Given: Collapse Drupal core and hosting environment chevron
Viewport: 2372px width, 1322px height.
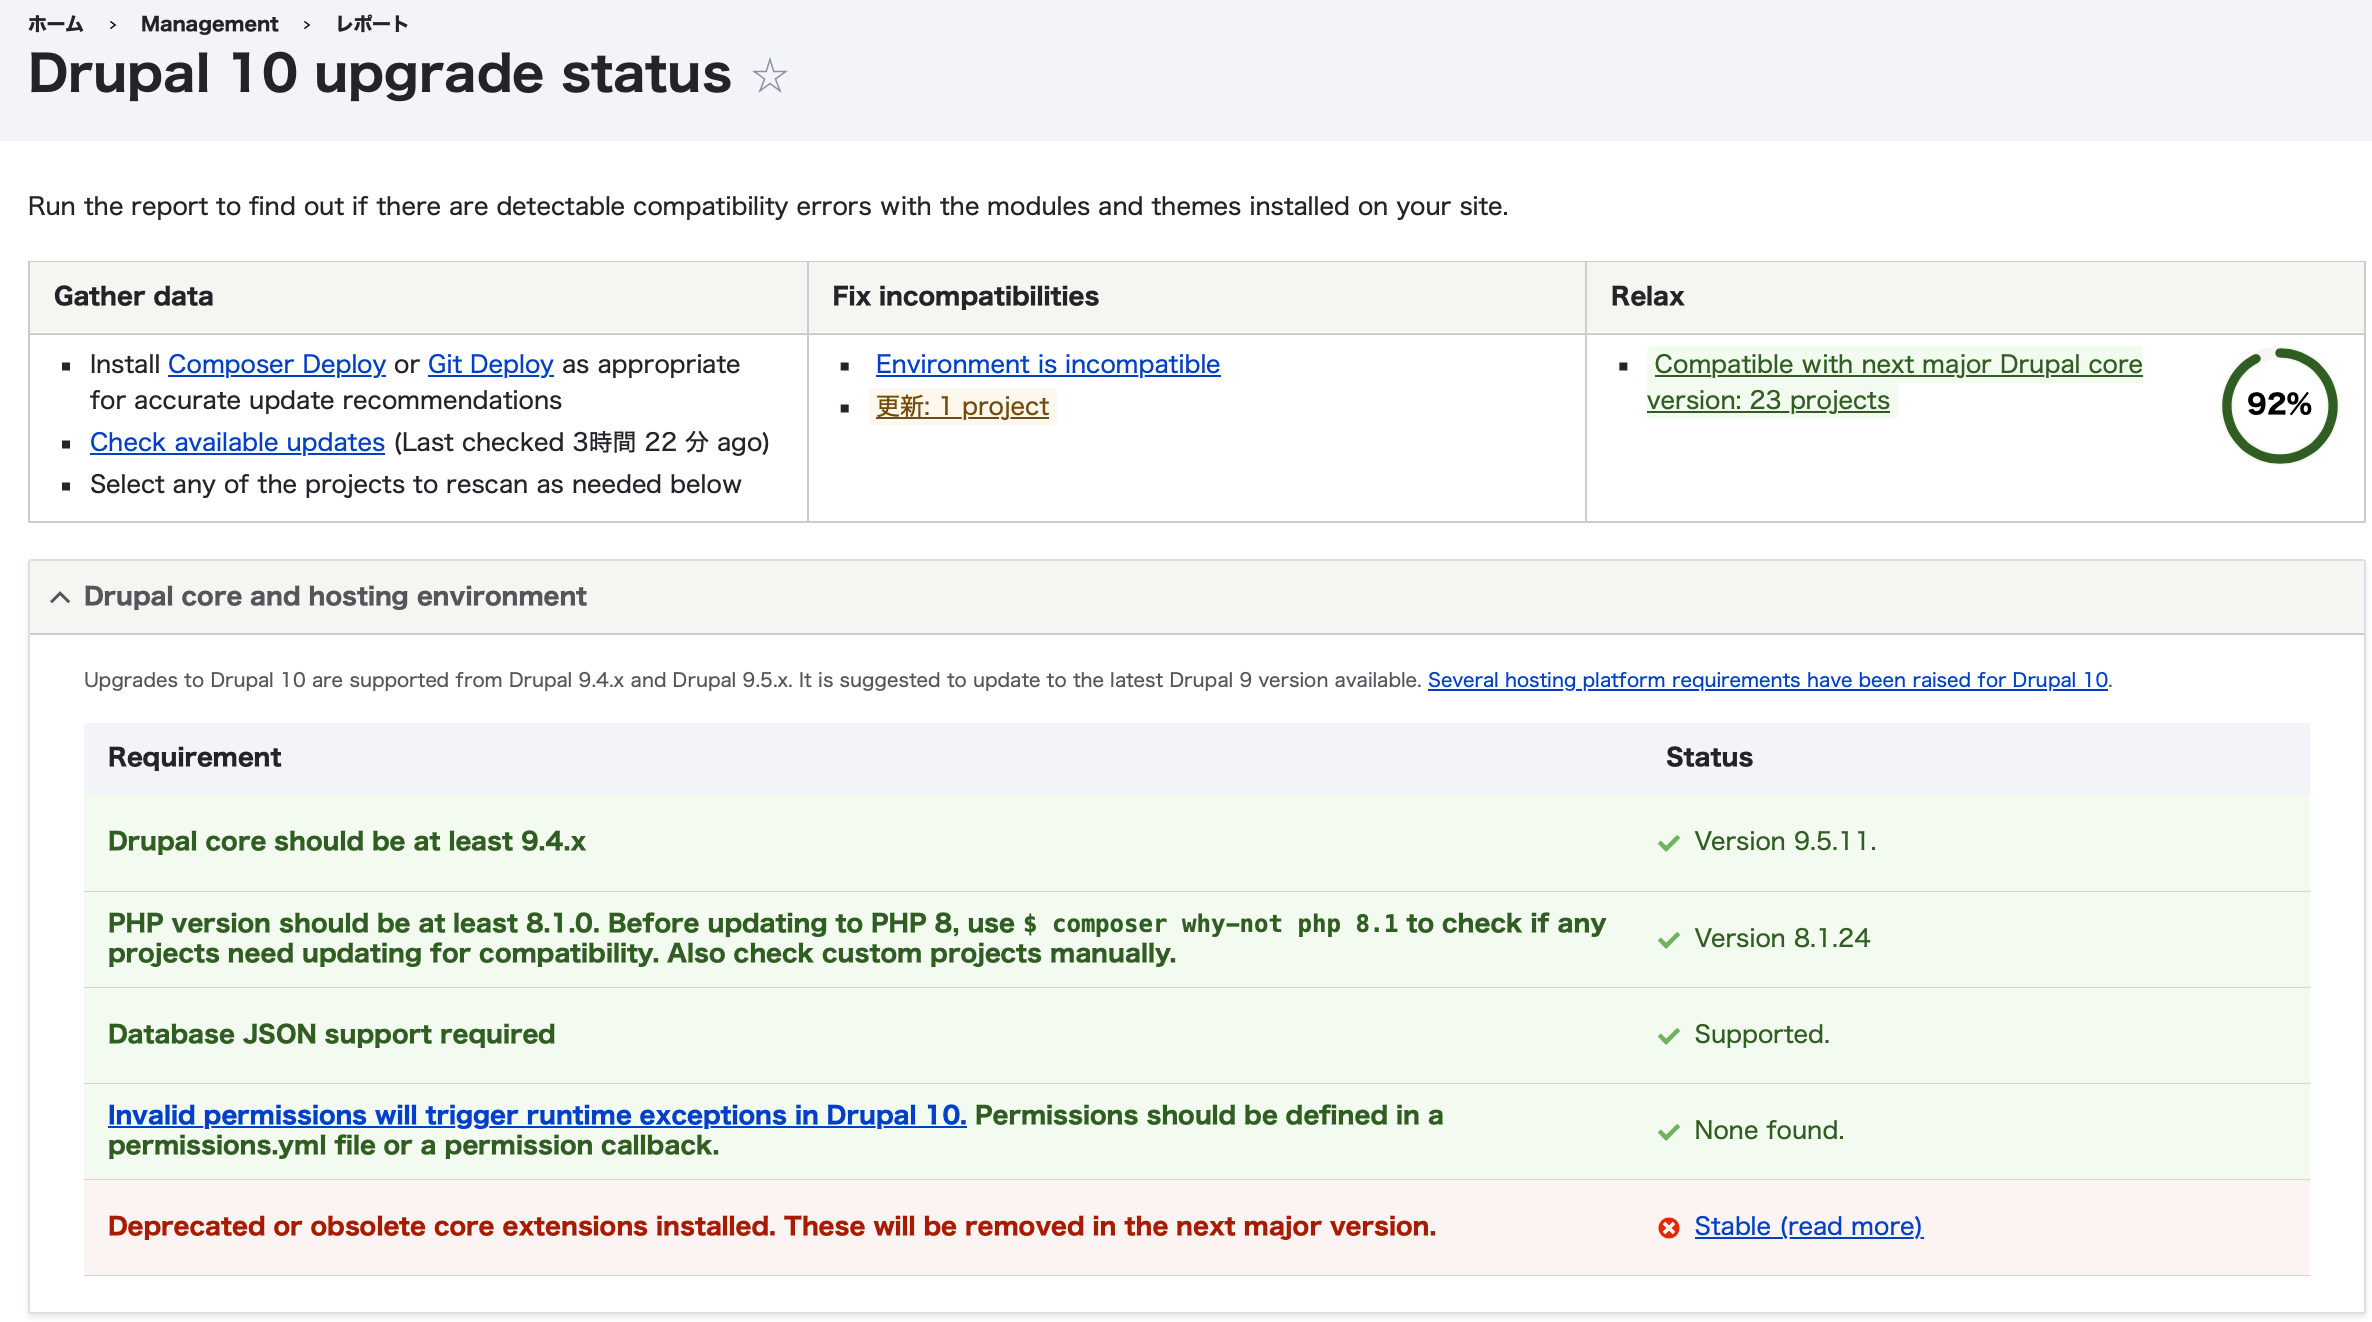Looking at the screenshot, I should pyautogui.click(x=60, y=597).
